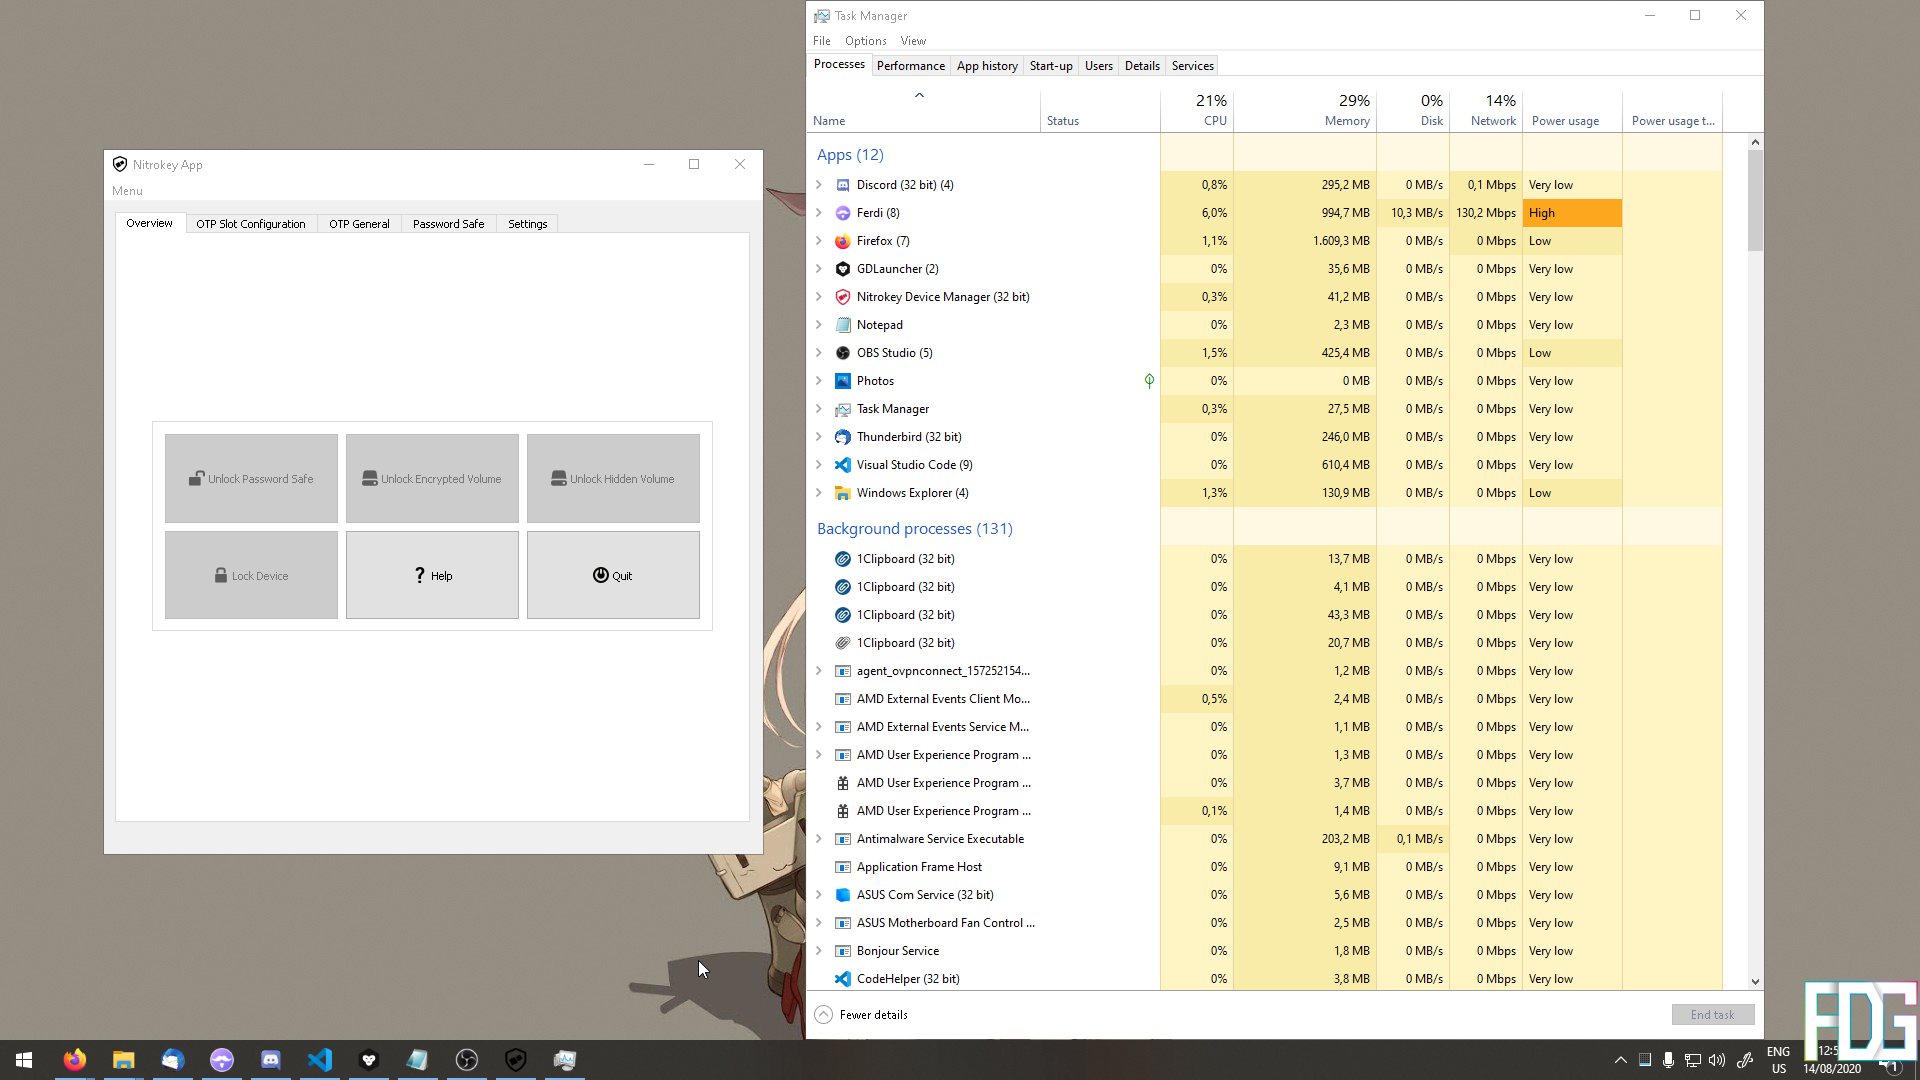Click the Discord icon in Task Manager's Apps list

842,185
